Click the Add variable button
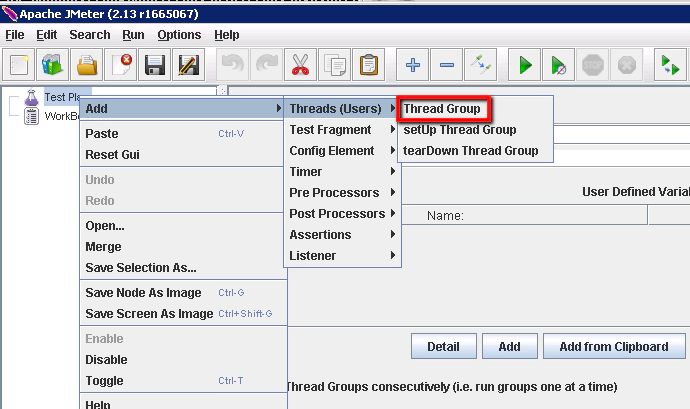 [510, 346]
